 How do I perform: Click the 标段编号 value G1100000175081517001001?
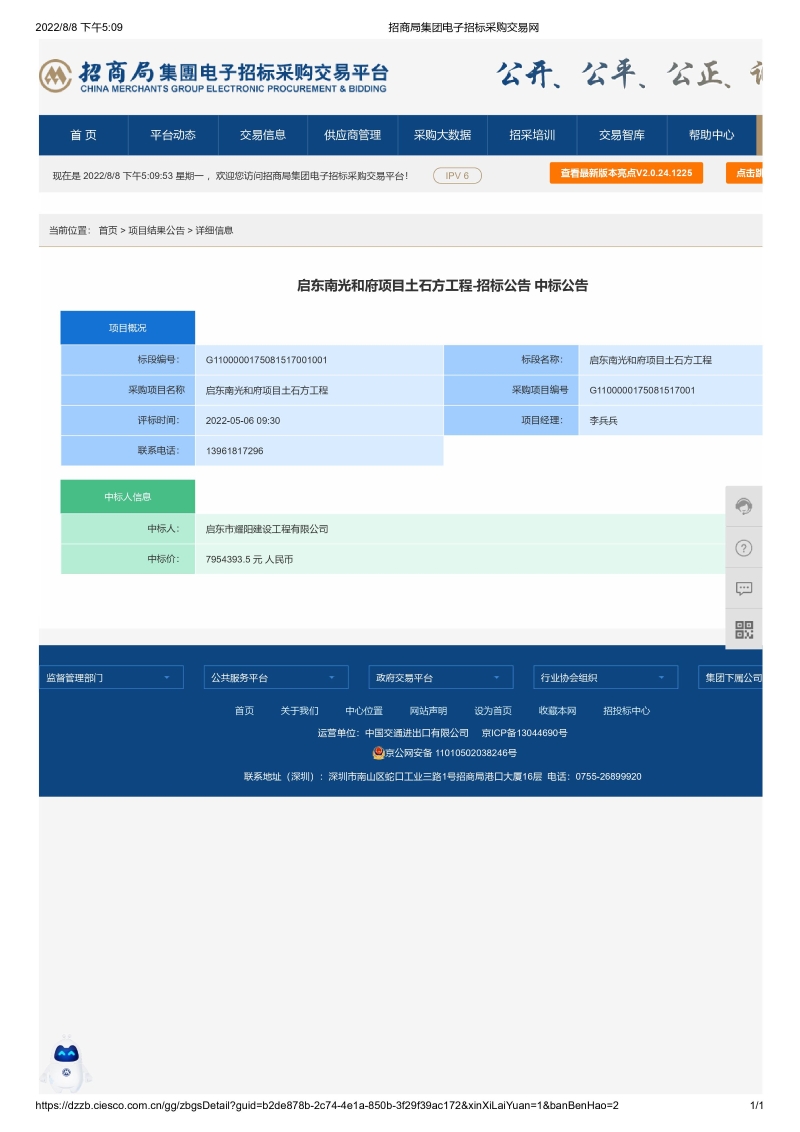tap(266, 360)
